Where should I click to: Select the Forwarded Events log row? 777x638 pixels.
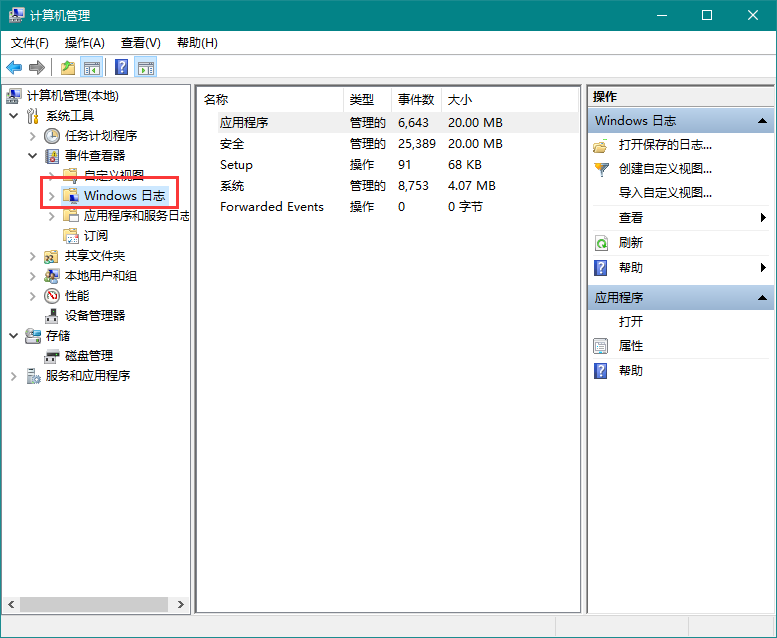(x=389, y=207)
